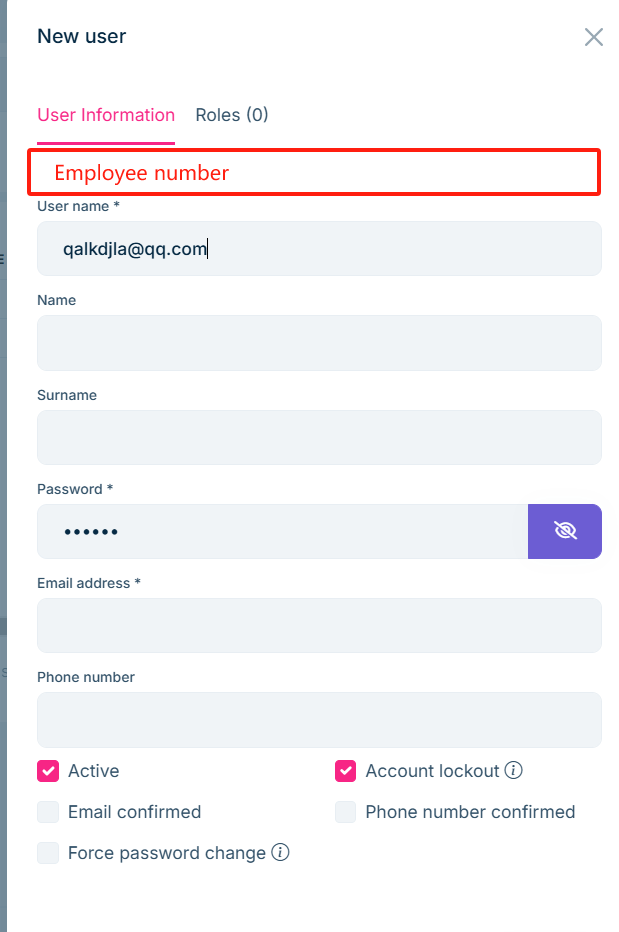Viewport: 619px width, 932px height.
Task: Disable the Account lockout checkbox
Action: tap(346, 771)
